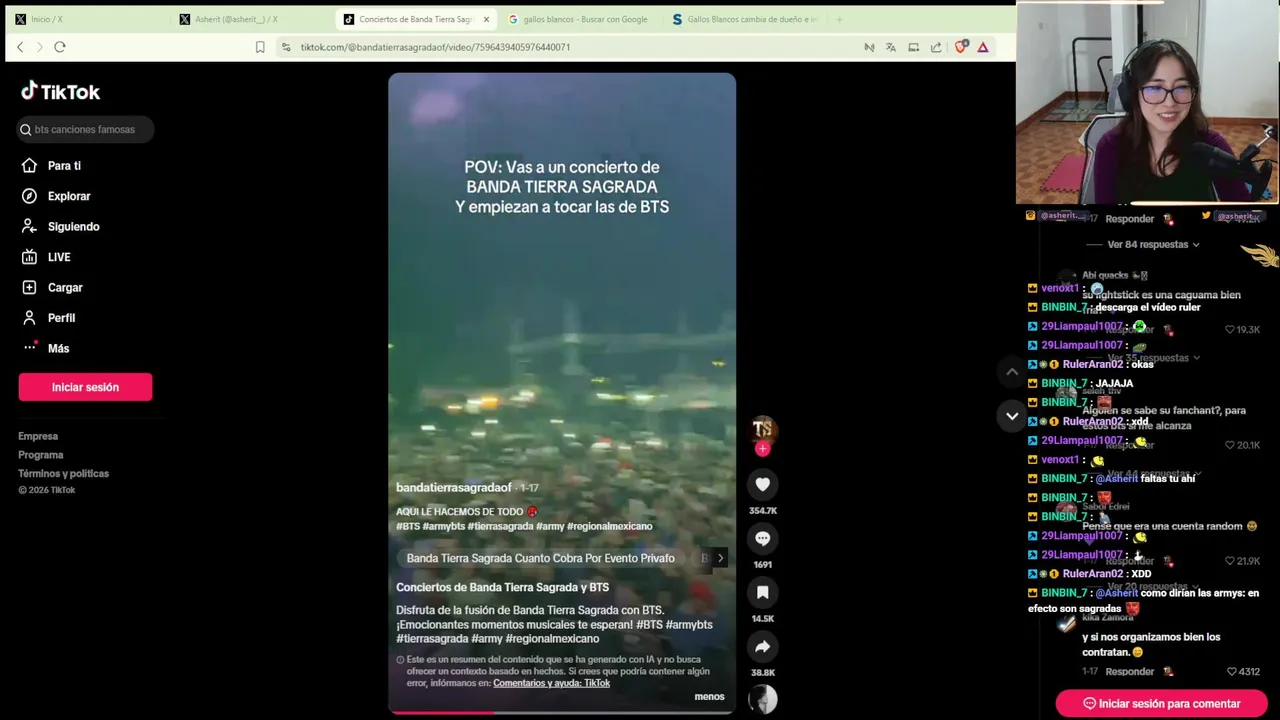
Task: Click browser forward arrow
Action: [x=40, y=47]
